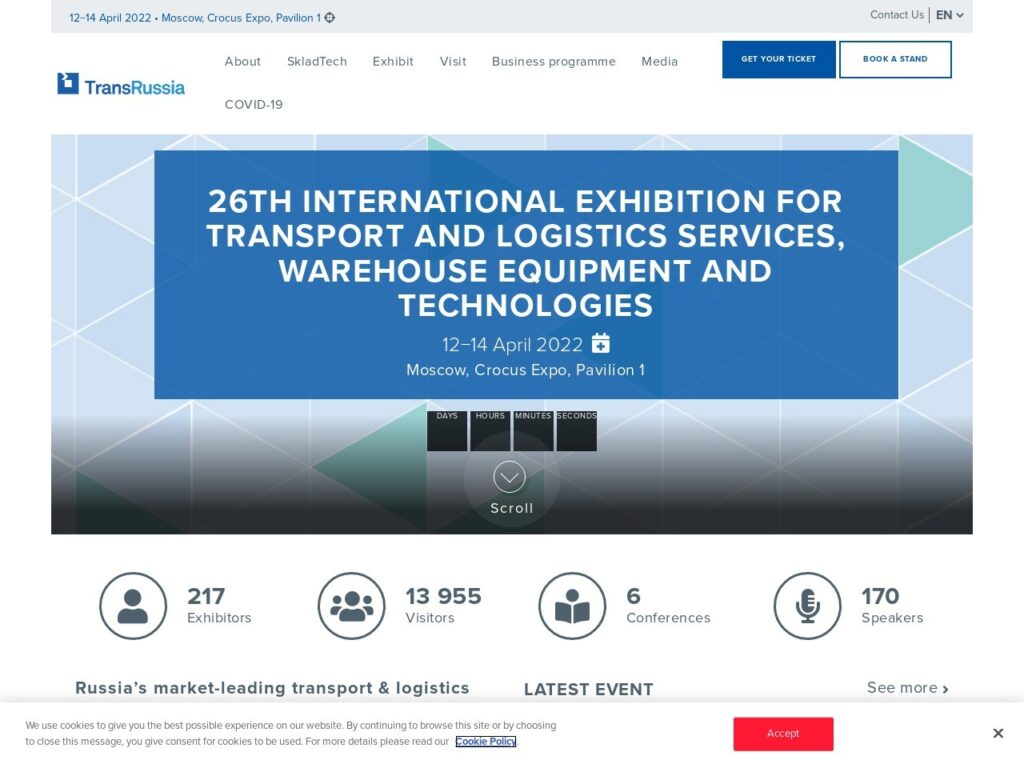Click the 'Russia's market-leading transport & logistics' heading

[x=272, y=688]
